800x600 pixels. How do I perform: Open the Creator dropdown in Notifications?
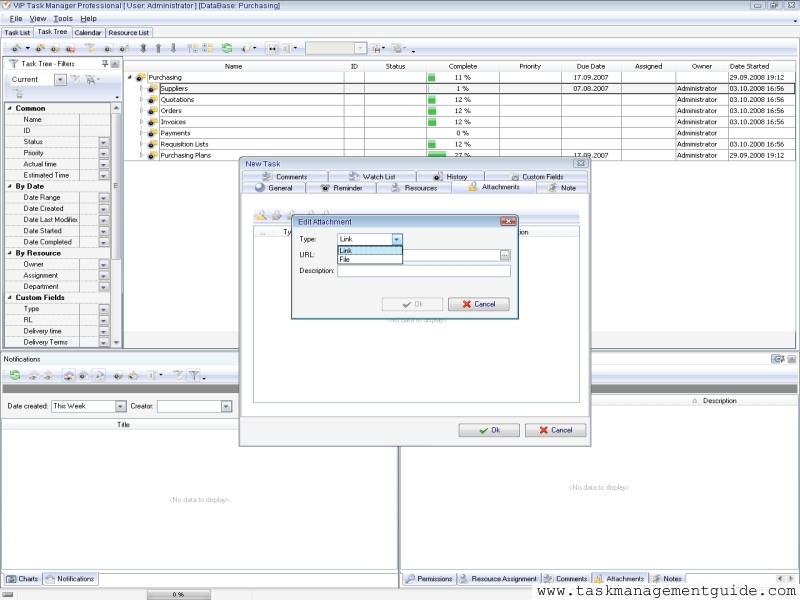coord(227,406)
